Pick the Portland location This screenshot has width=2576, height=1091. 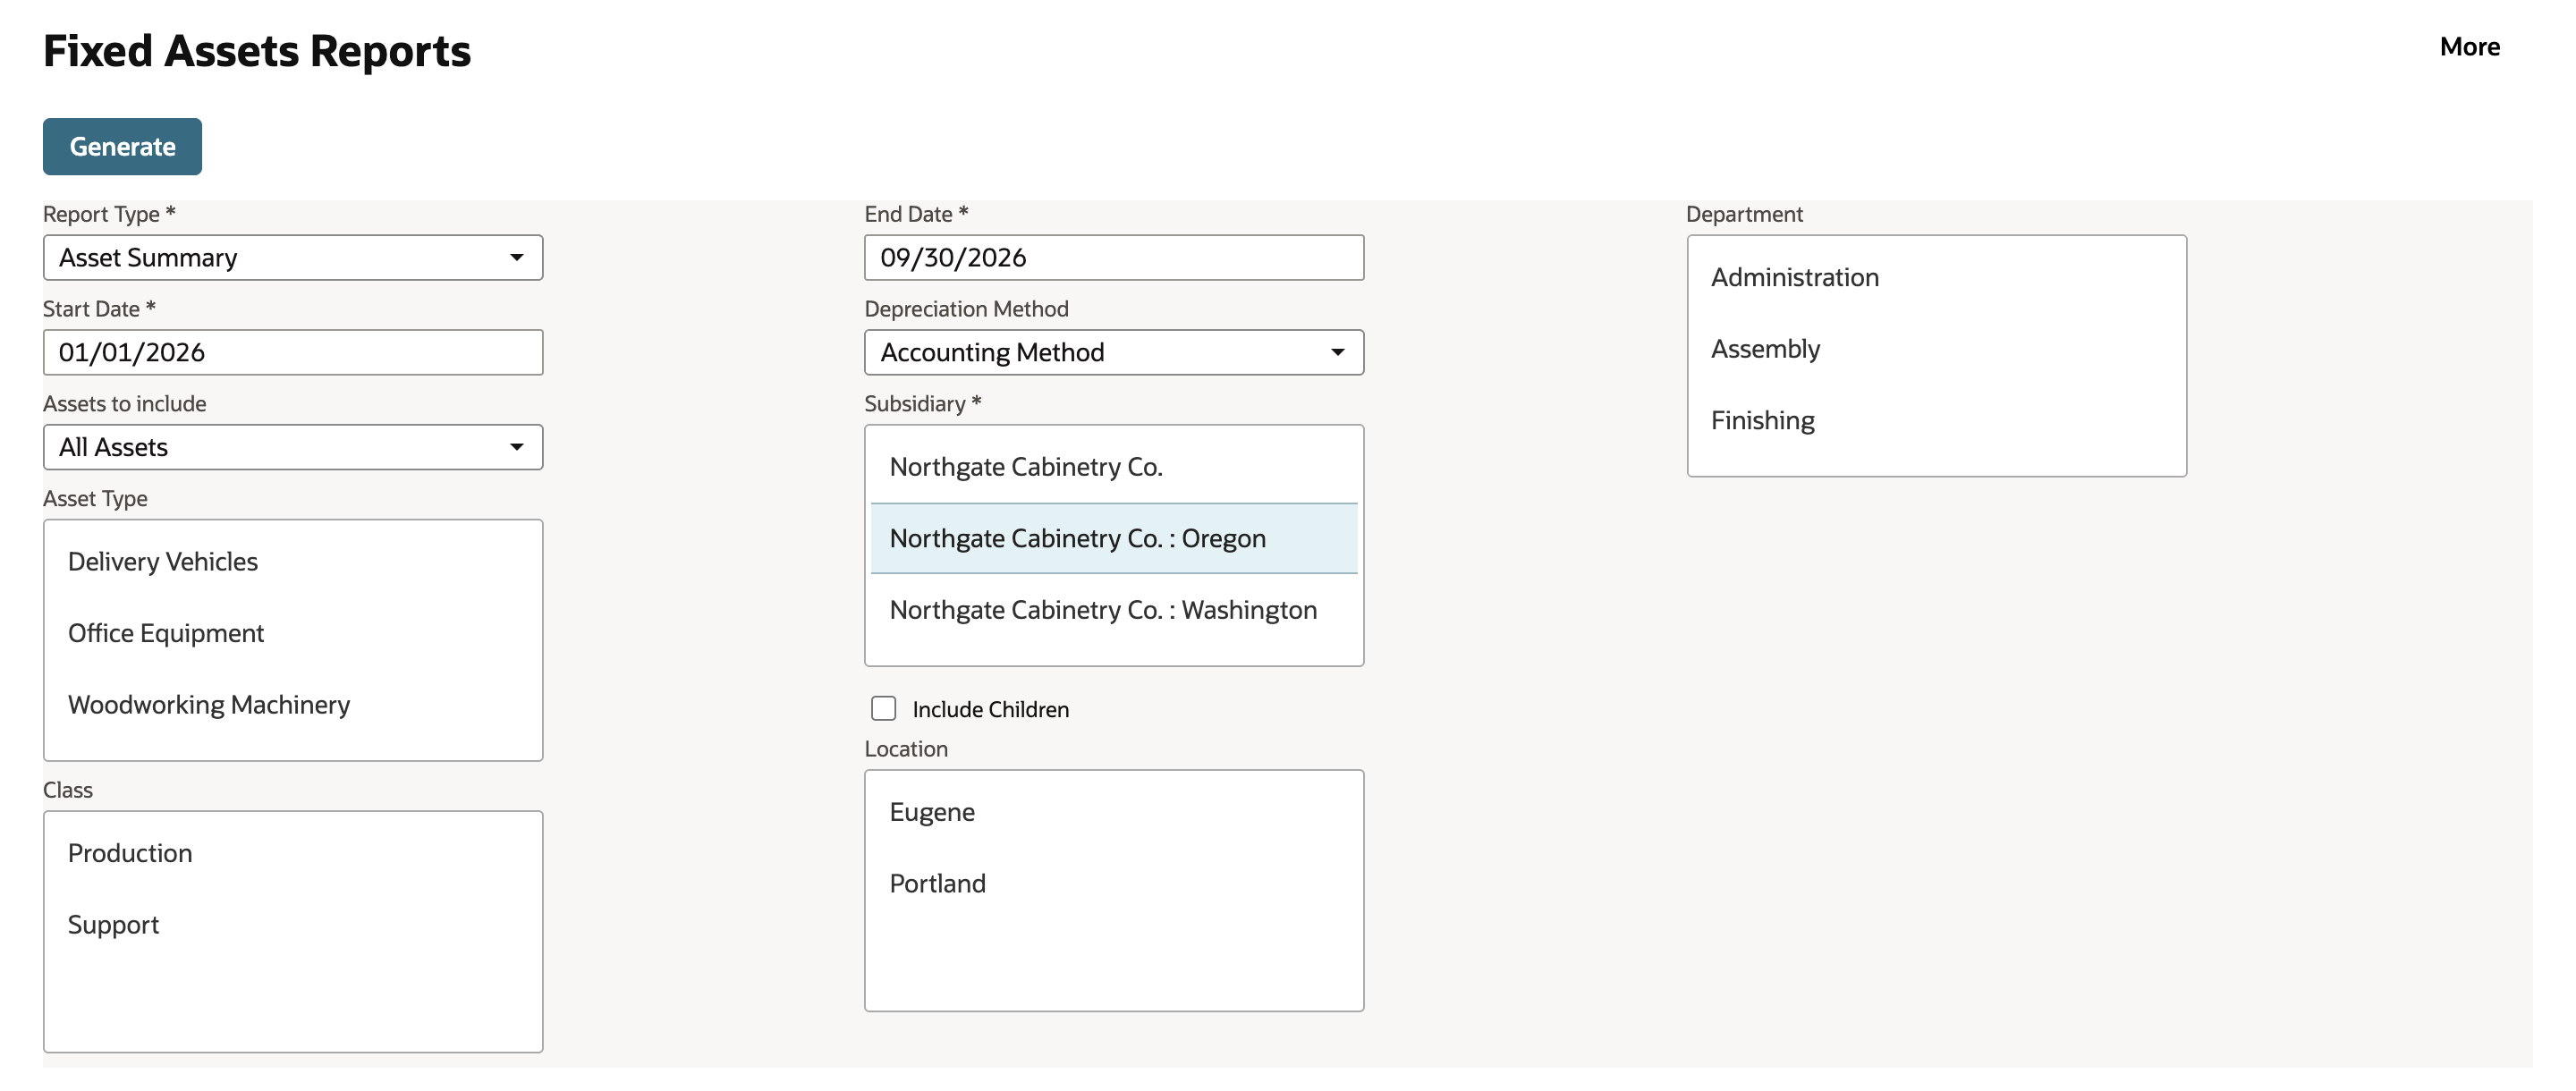click(x=1114, y=884)
